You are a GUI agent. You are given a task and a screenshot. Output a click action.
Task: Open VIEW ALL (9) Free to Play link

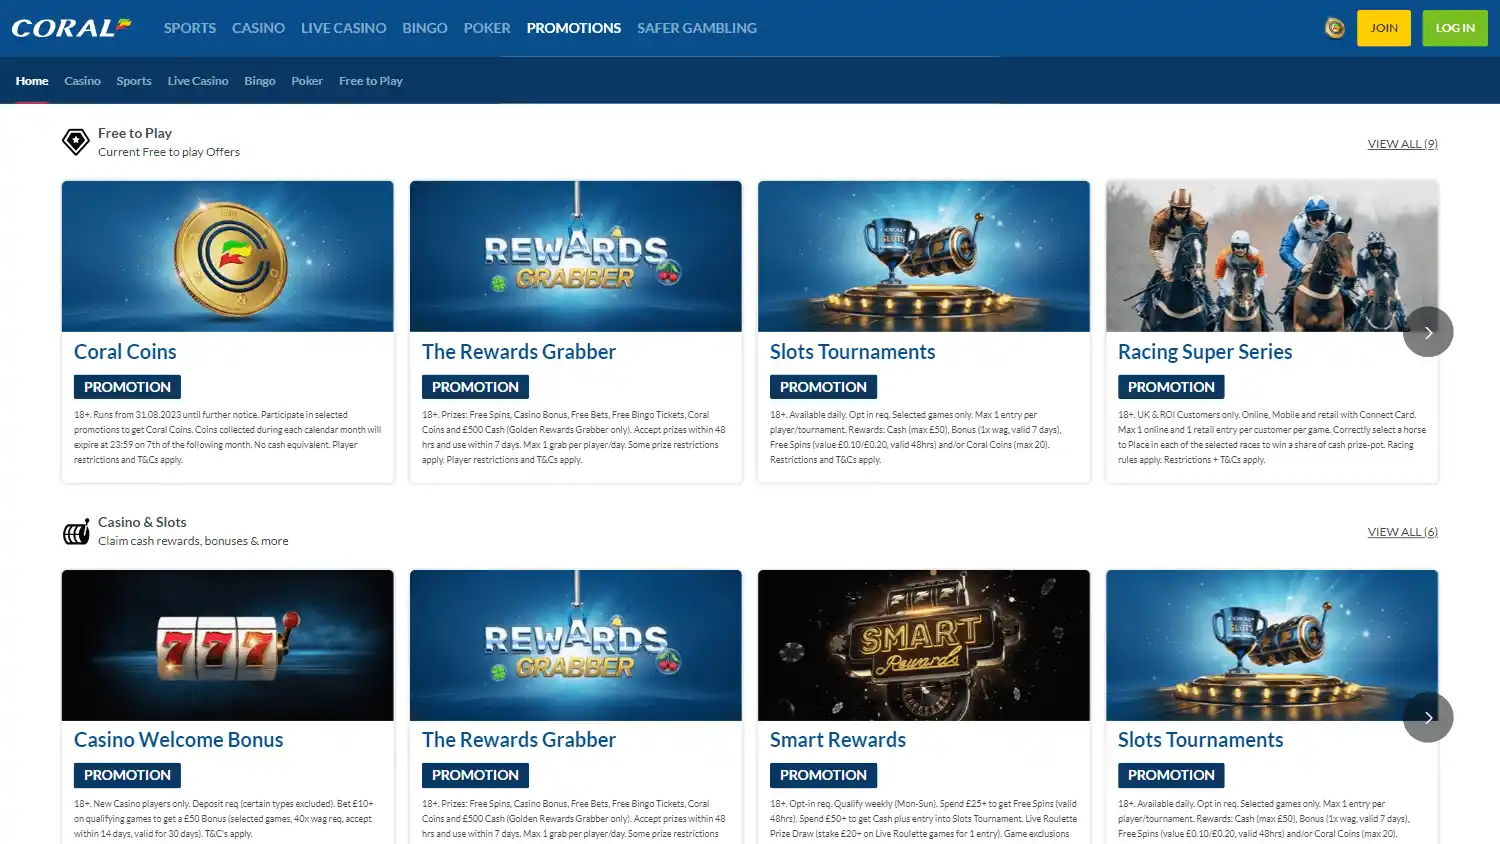[x=1403, y=144]
